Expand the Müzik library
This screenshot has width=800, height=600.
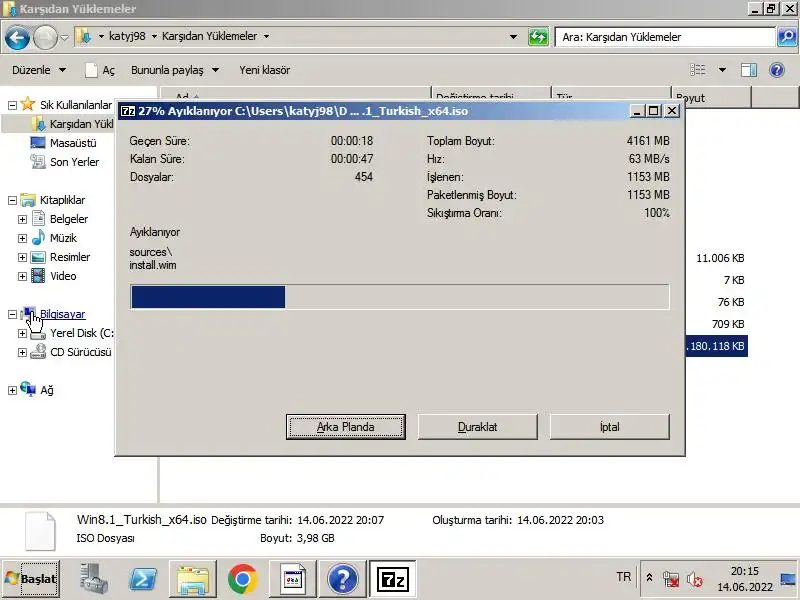(22, 238)
